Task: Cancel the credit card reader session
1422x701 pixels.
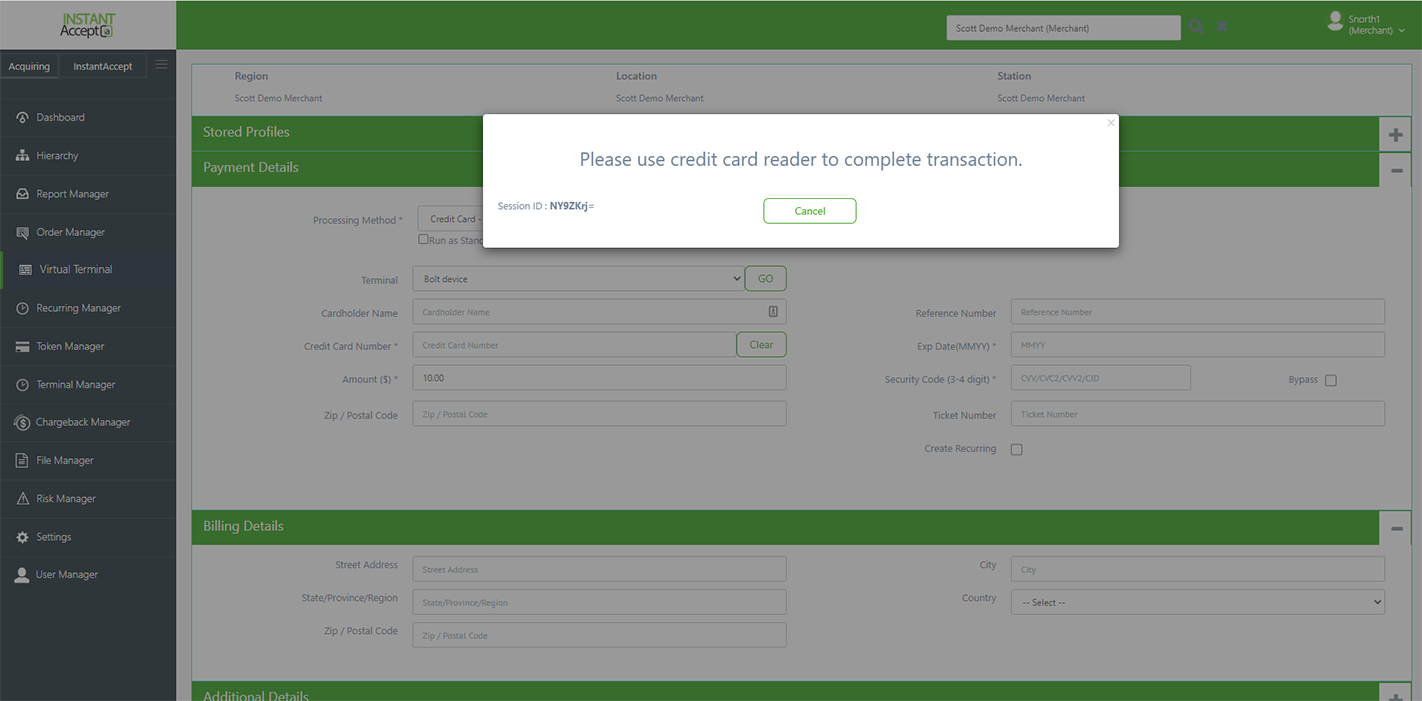Action: (810, 211)
